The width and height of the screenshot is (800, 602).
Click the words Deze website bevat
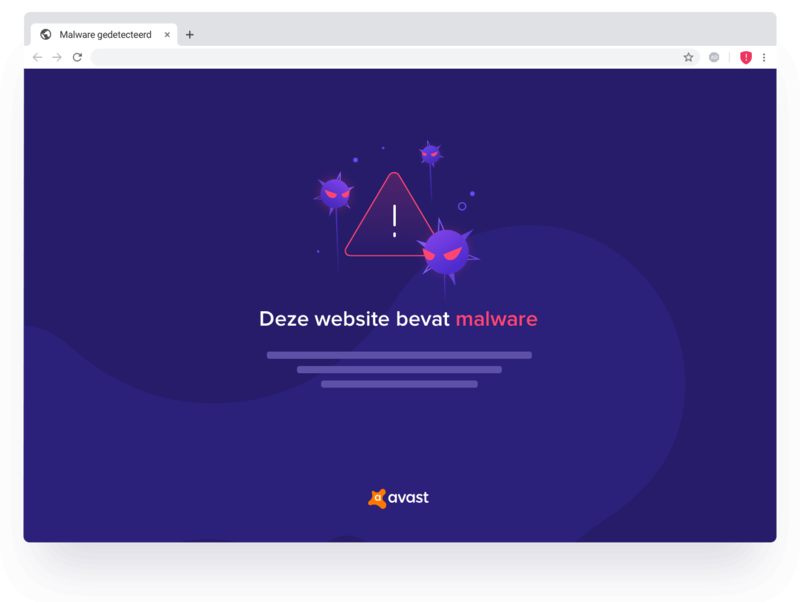pyautogui.click(x=354, y=319)
